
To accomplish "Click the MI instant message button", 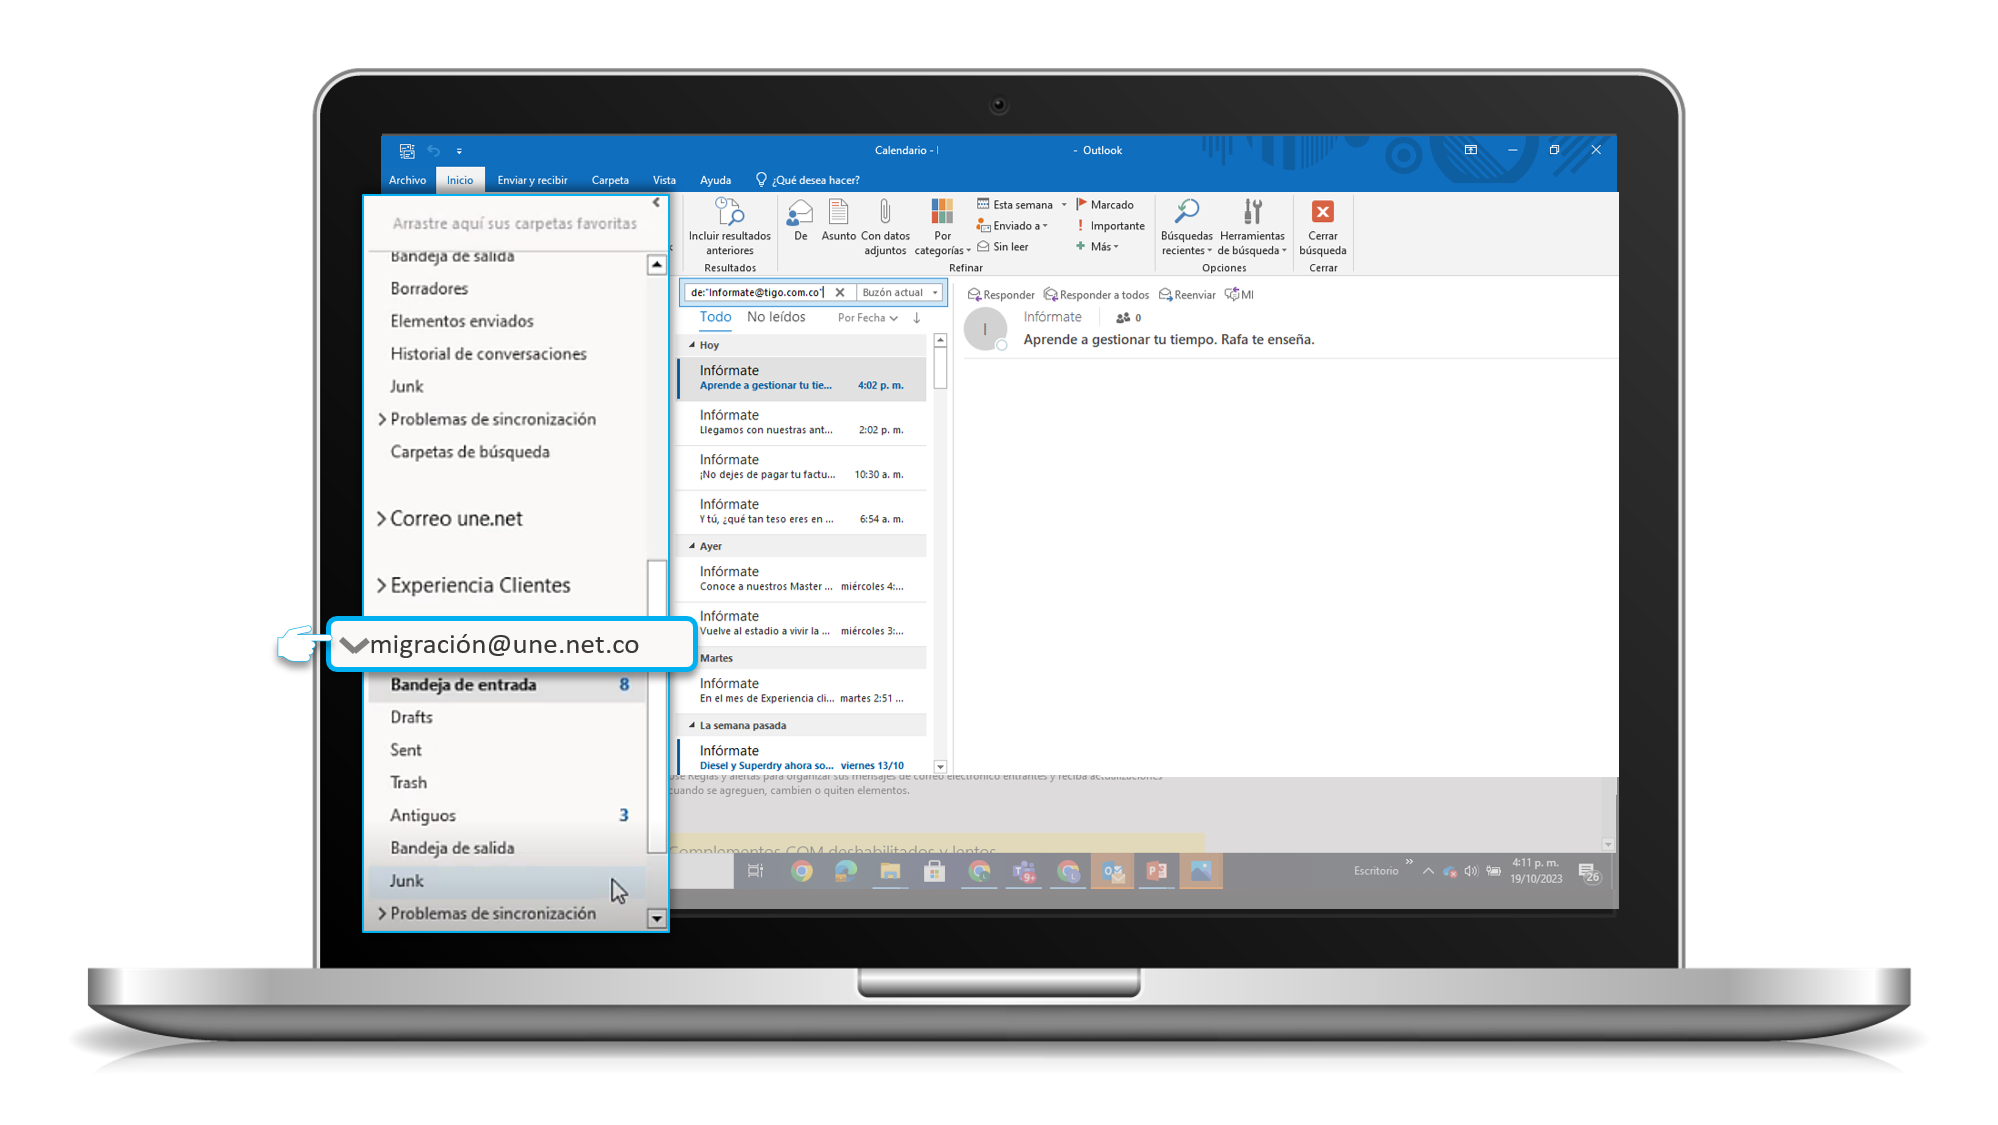I will coord(1239,295).
